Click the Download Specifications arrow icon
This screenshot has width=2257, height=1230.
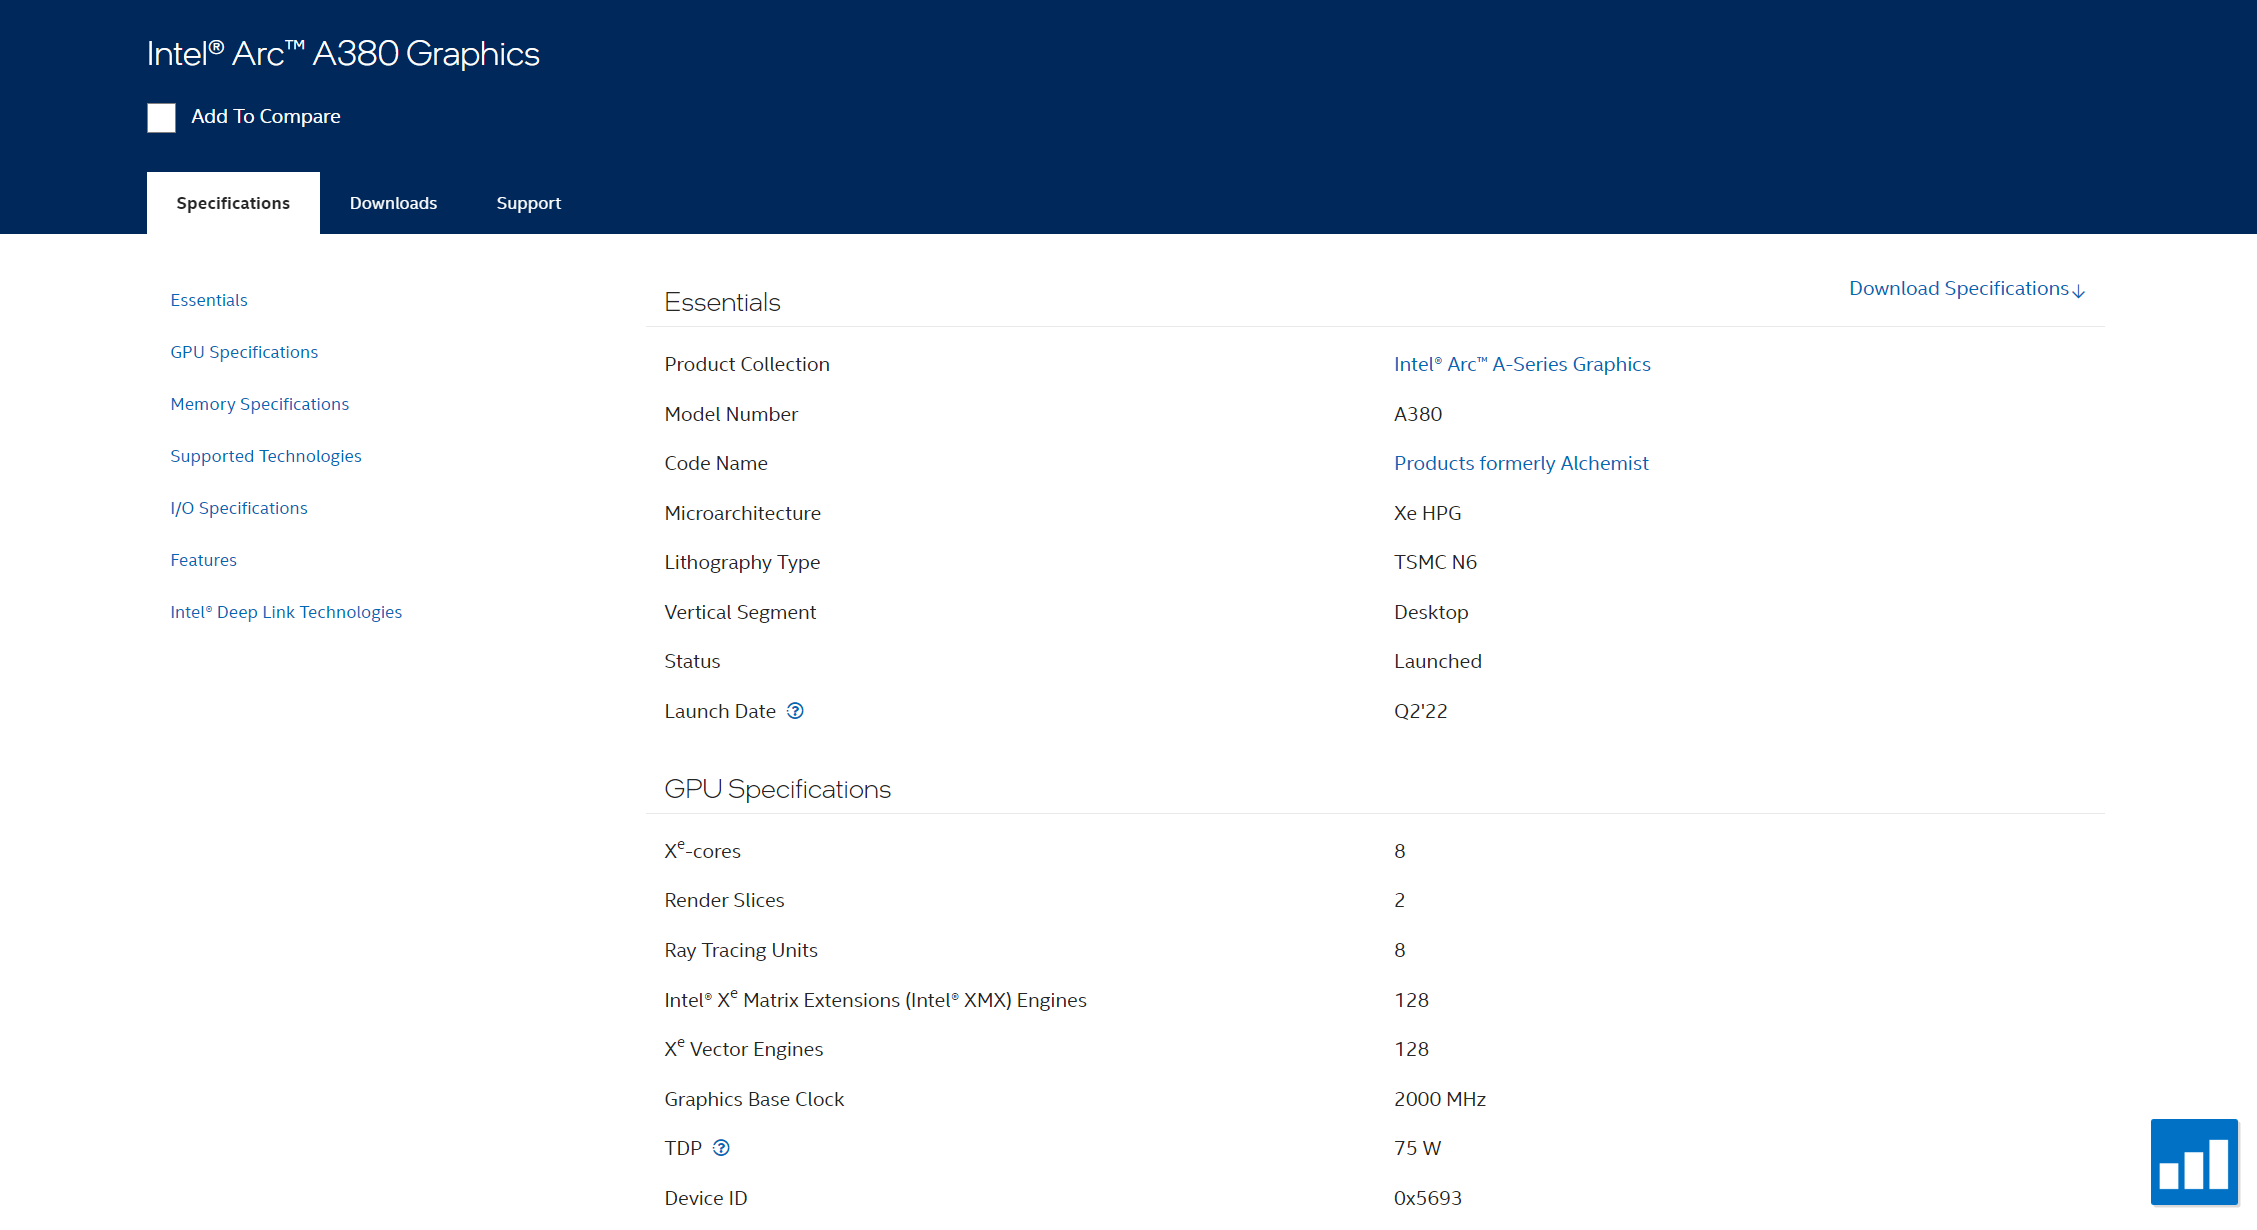tap(2079, 291)
